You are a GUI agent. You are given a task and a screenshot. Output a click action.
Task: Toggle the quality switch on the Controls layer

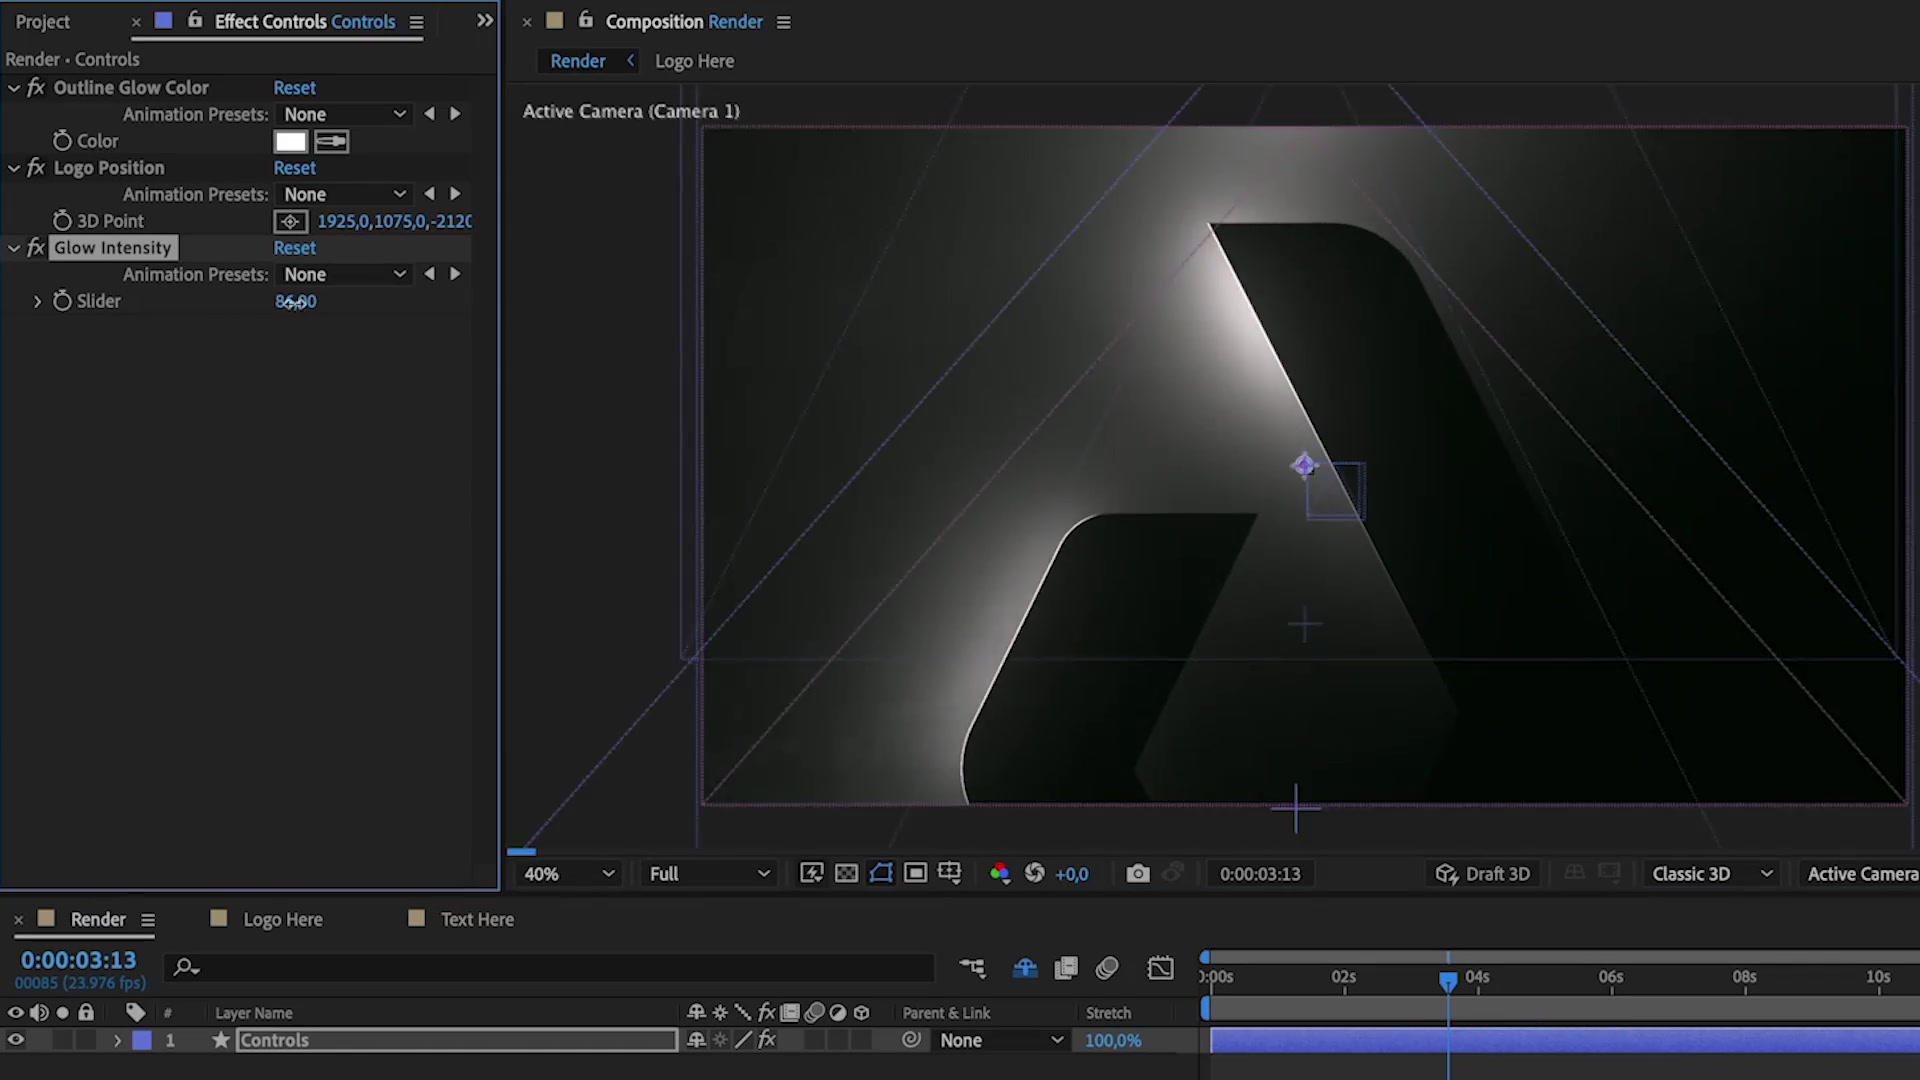pyautogui.click(x=743, y=1040)
